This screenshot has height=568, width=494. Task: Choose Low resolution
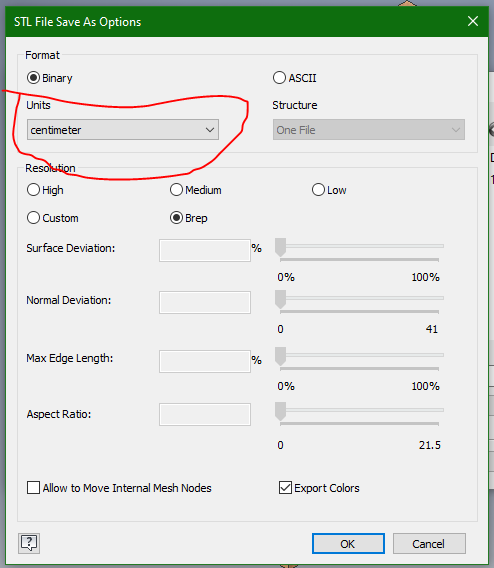click(318, 190)
